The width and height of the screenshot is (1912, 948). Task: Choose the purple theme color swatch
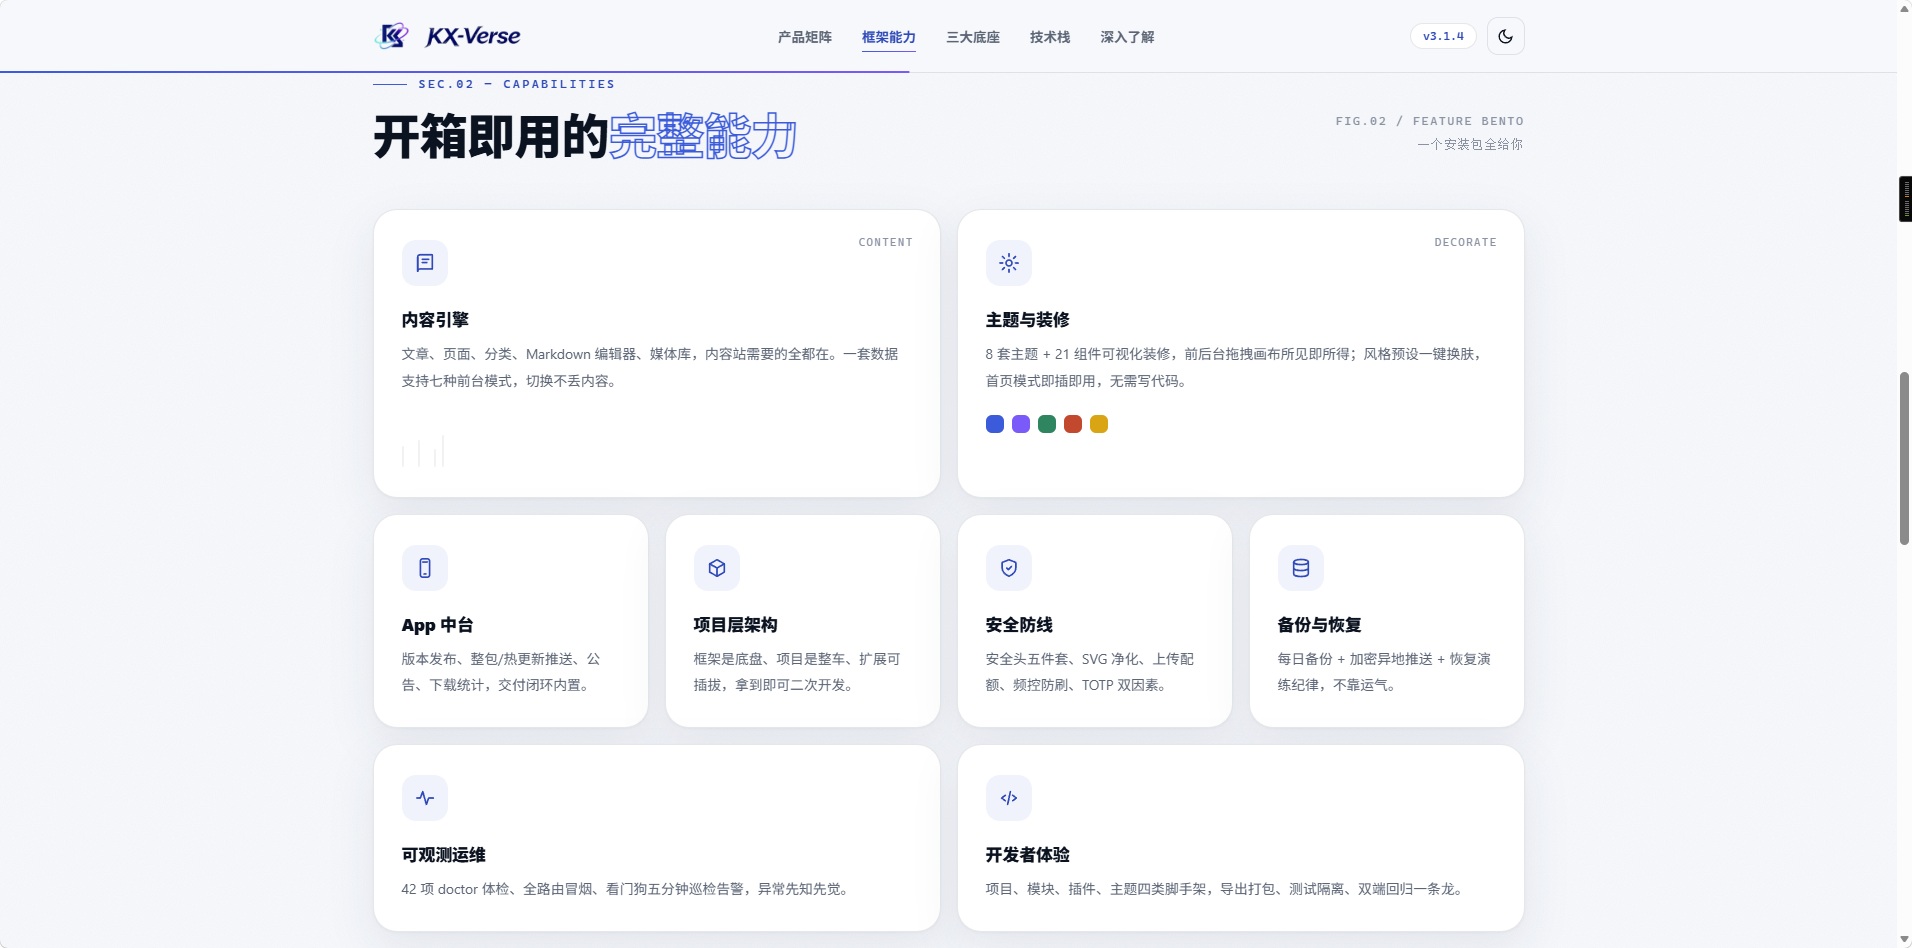(1021, 424)
